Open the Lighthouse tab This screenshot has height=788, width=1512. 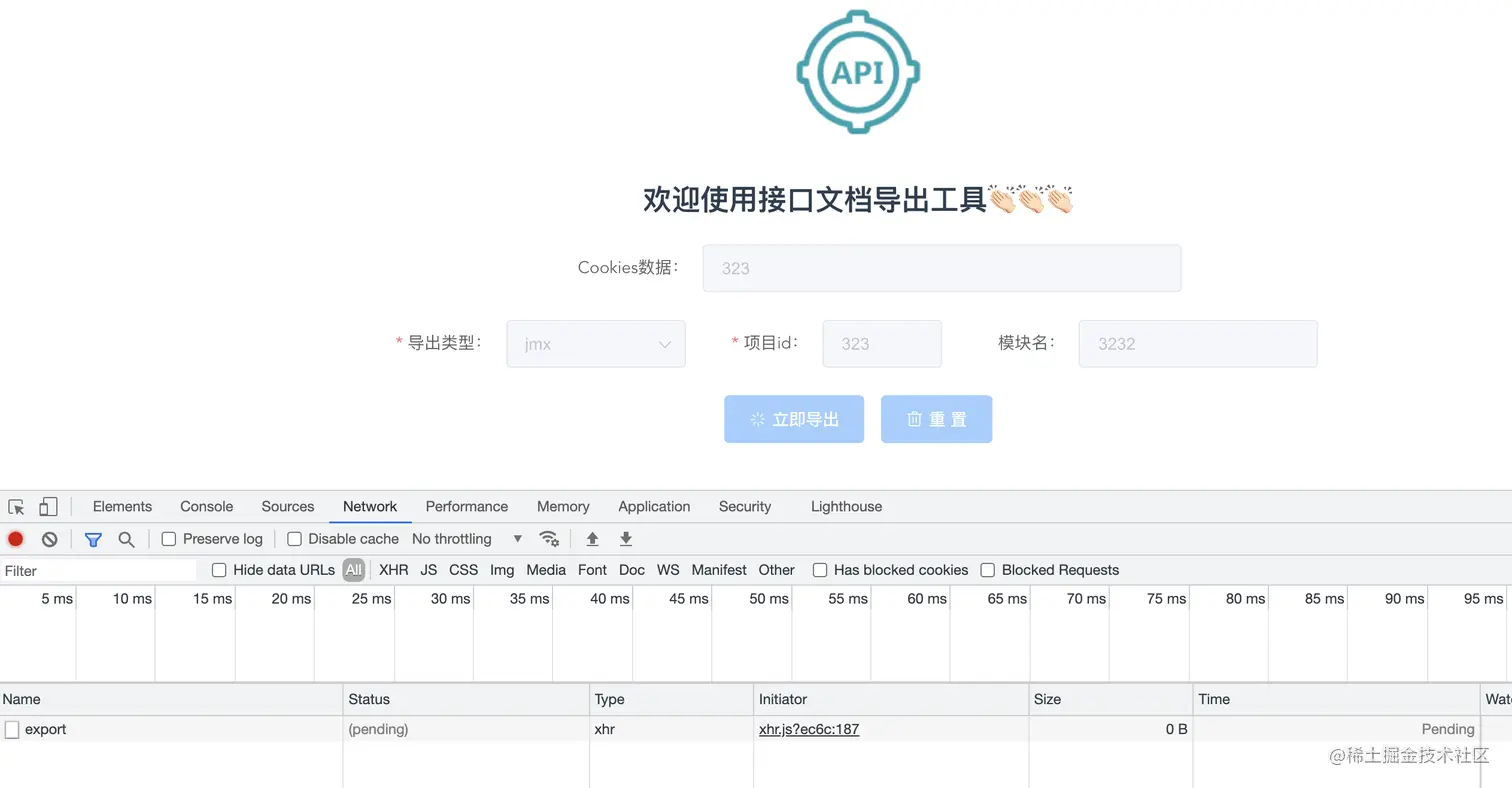[x=847, y=507]
